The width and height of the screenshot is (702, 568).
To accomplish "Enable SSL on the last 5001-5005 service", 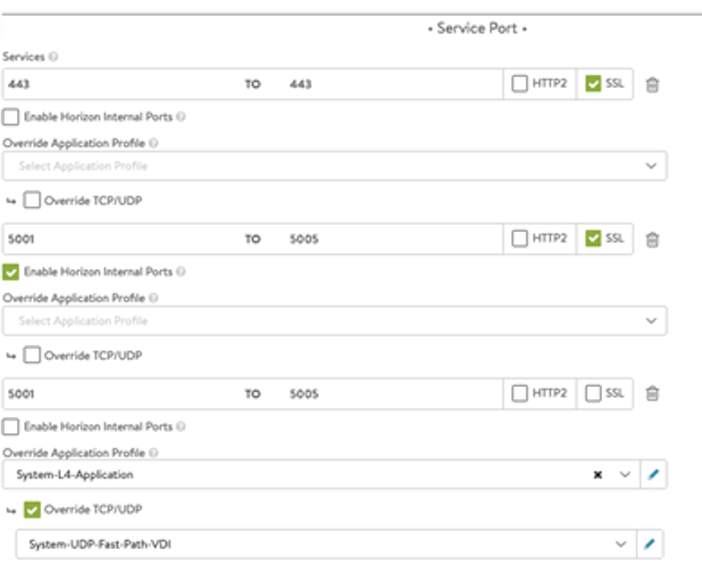I will pos(593,393).
